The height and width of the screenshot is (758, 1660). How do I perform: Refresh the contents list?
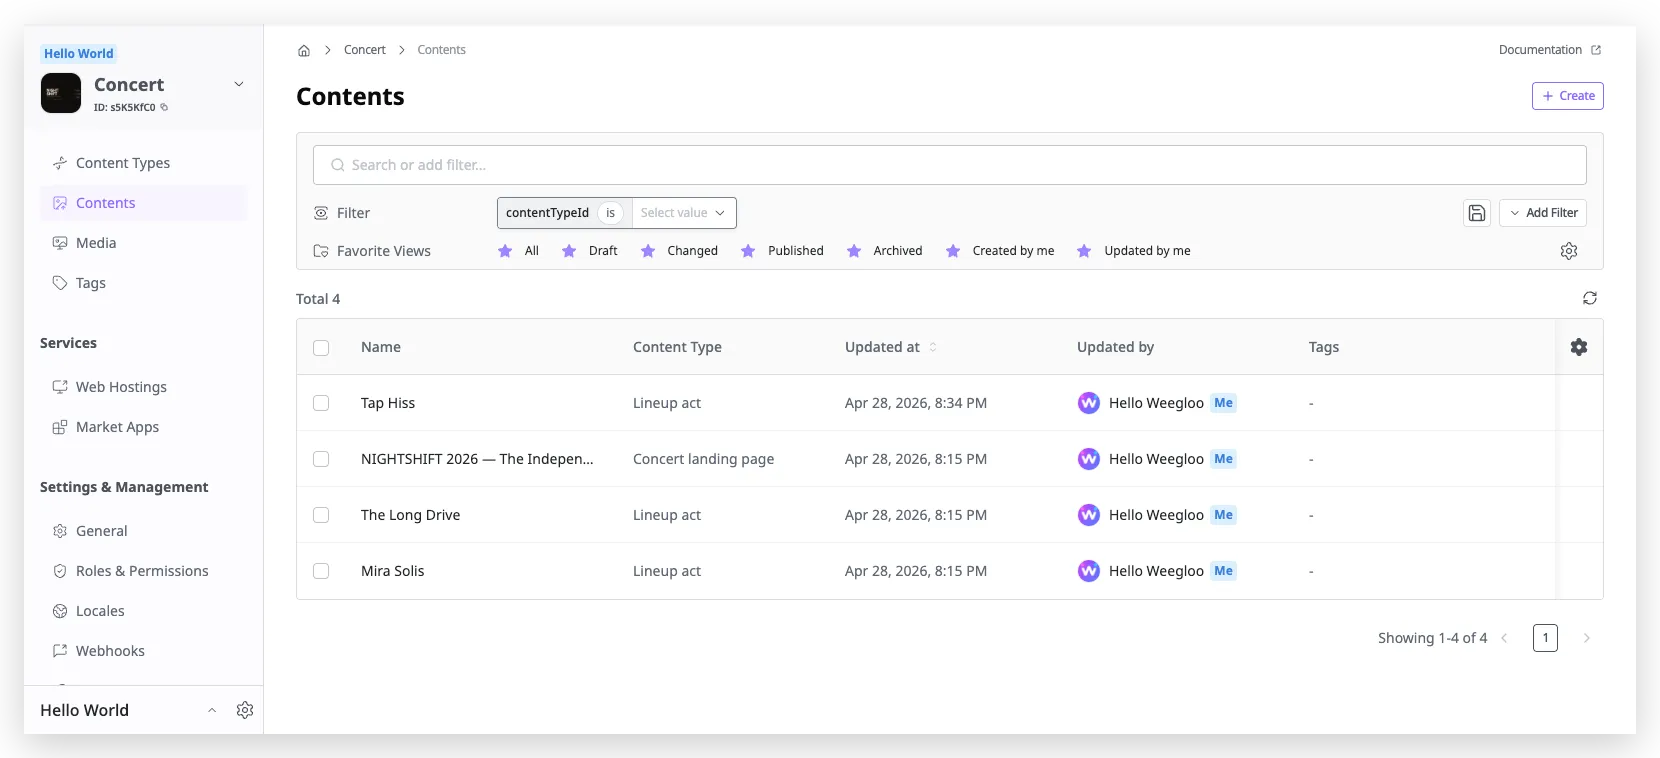tap(1590, 298)
